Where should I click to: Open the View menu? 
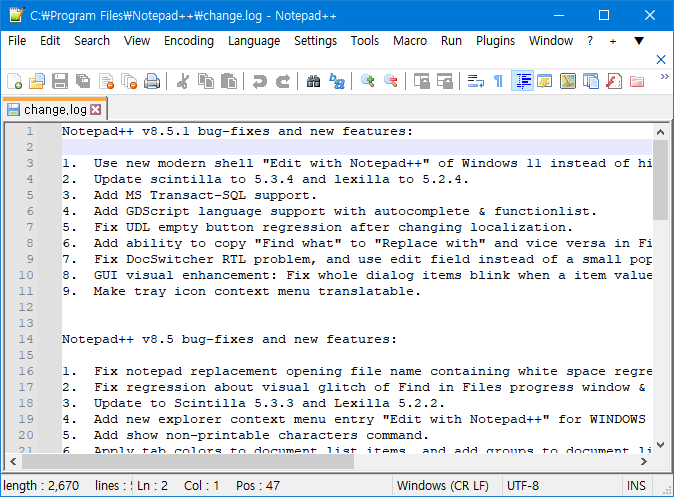tap(137, 41)
